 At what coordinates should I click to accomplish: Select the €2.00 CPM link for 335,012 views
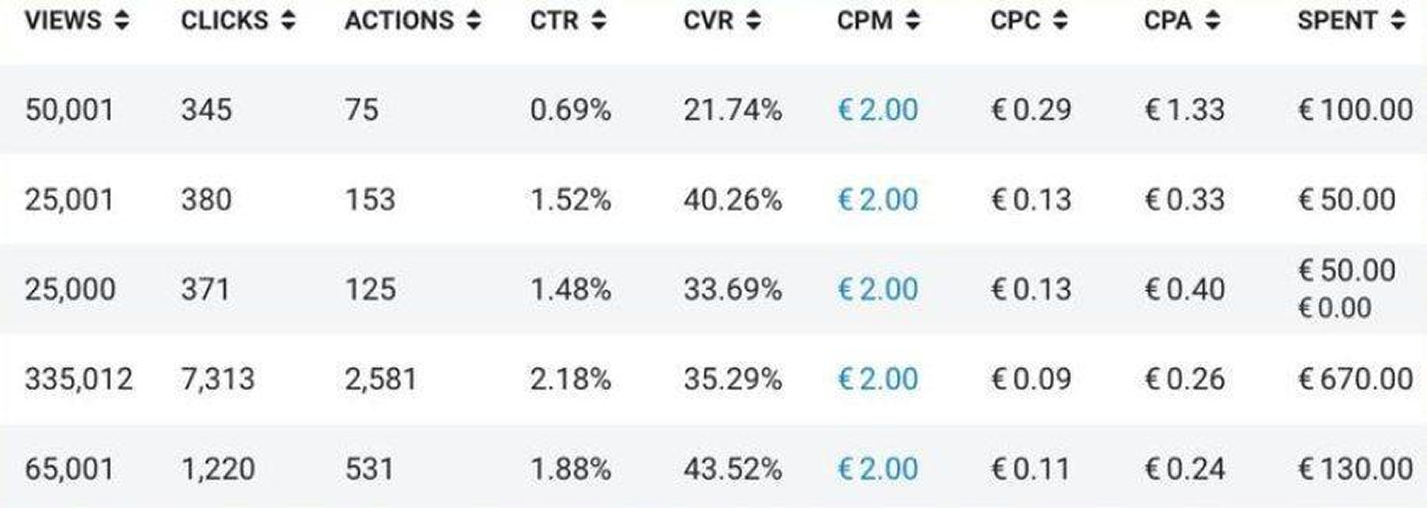(877, 379)
